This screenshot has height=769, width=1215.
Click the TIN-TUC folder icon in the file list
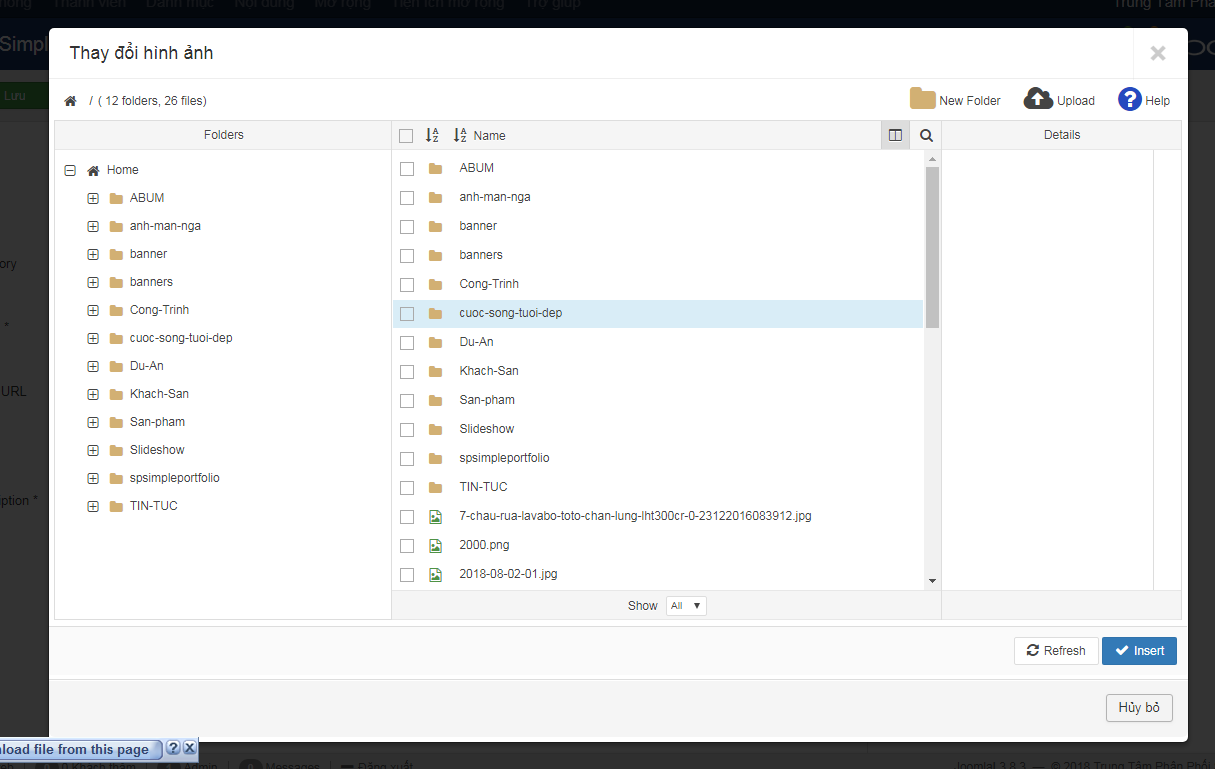(x=435, y=487)
